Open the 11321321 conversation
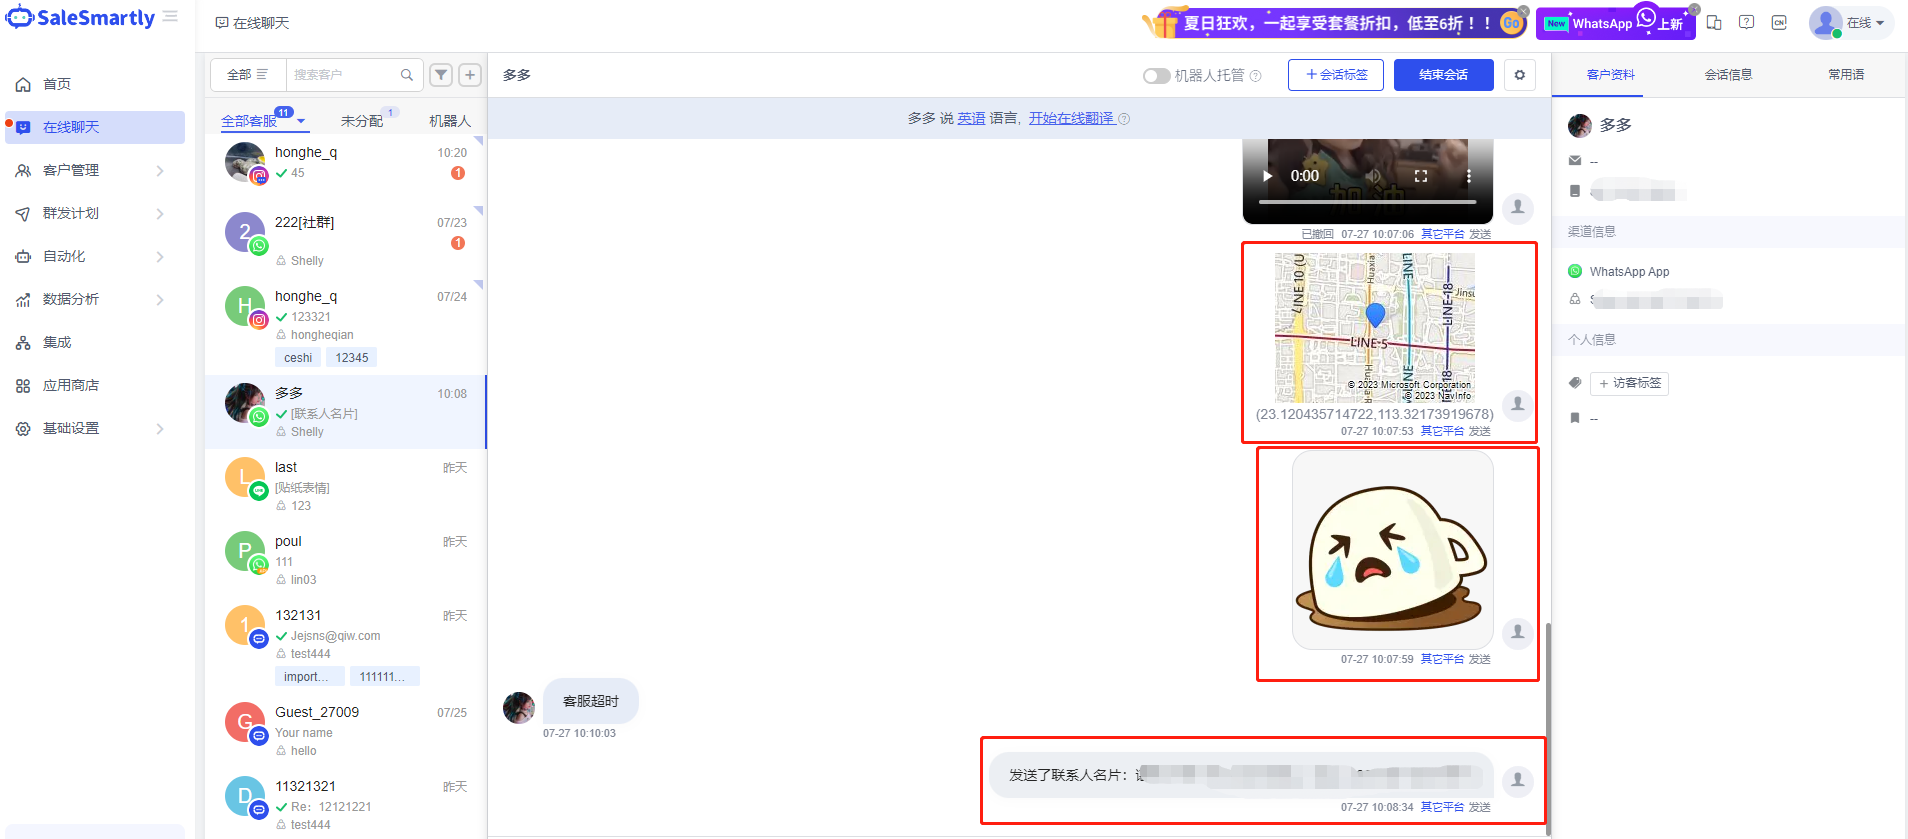This screenshot has height=839, width=1908. (x=346, y=805)
